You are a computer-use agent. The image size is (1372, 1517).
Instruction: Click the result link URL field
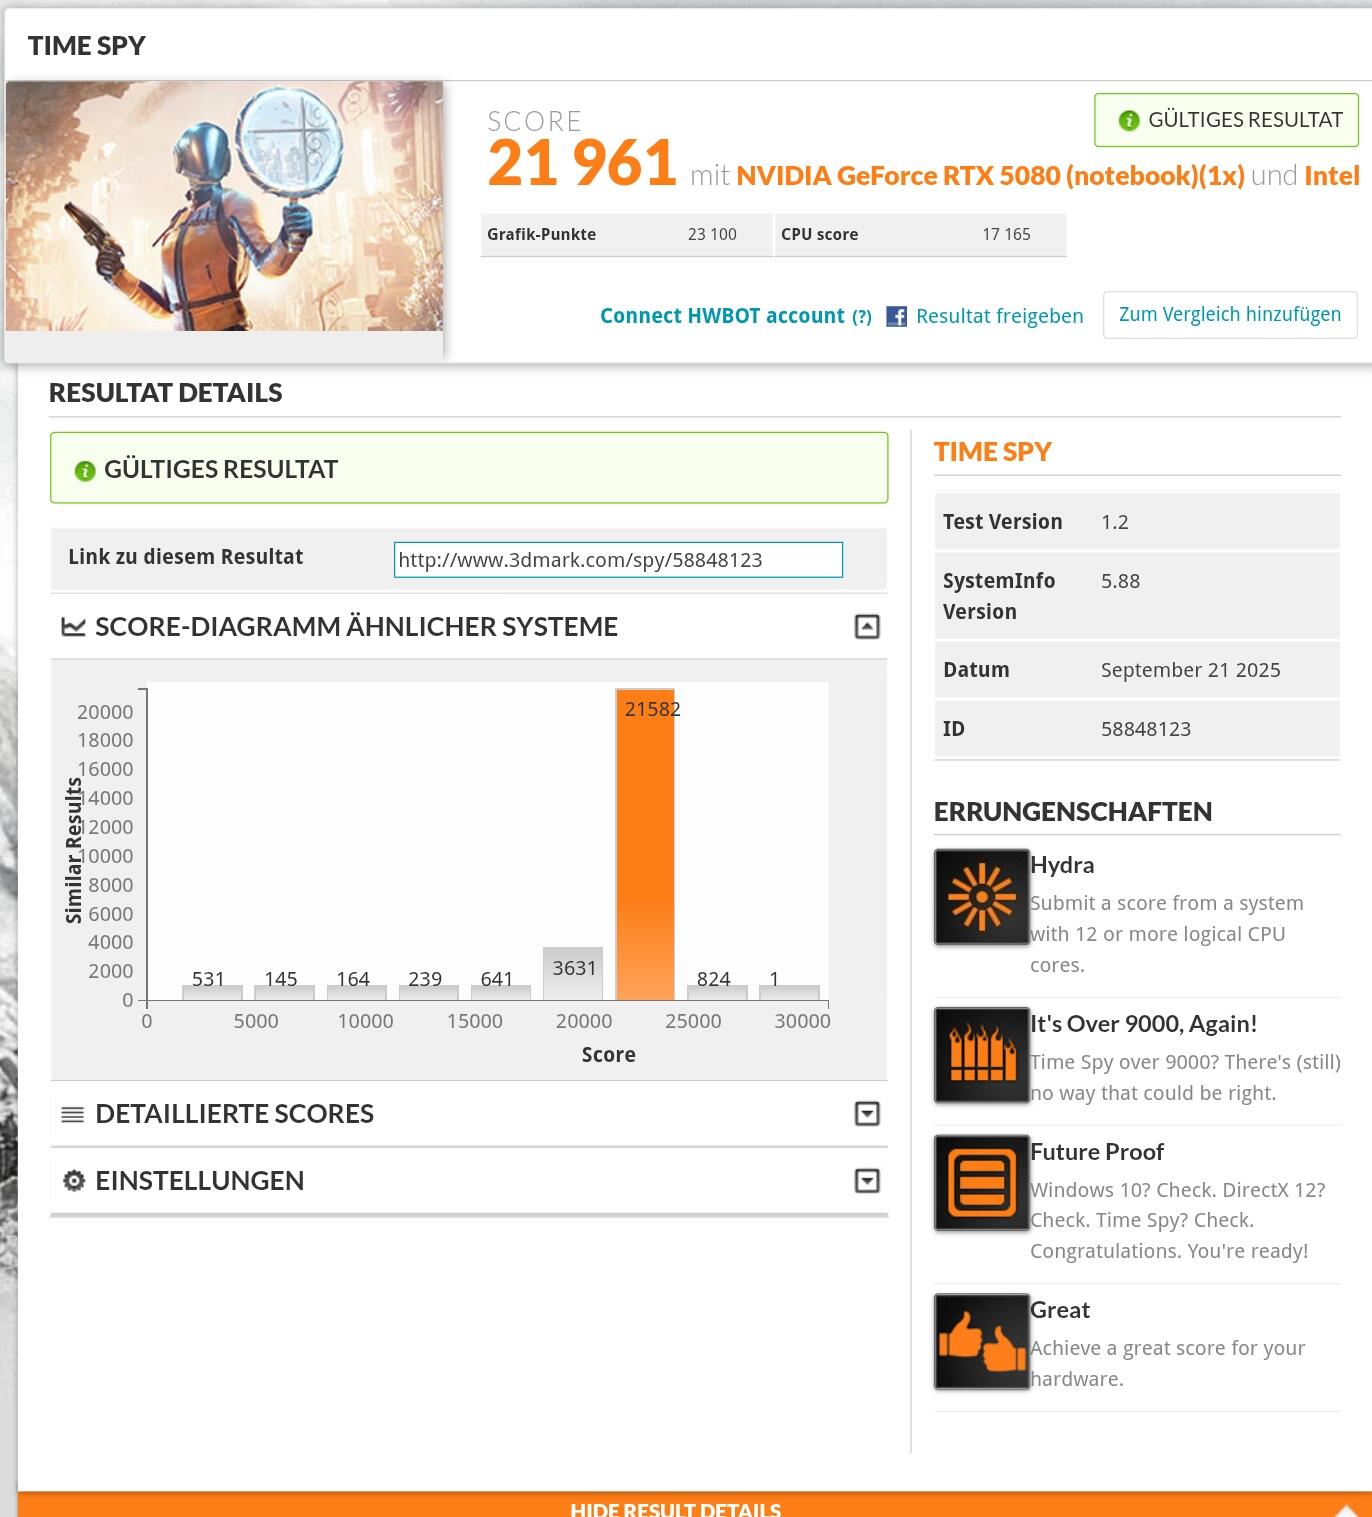(x=618, y=560)
